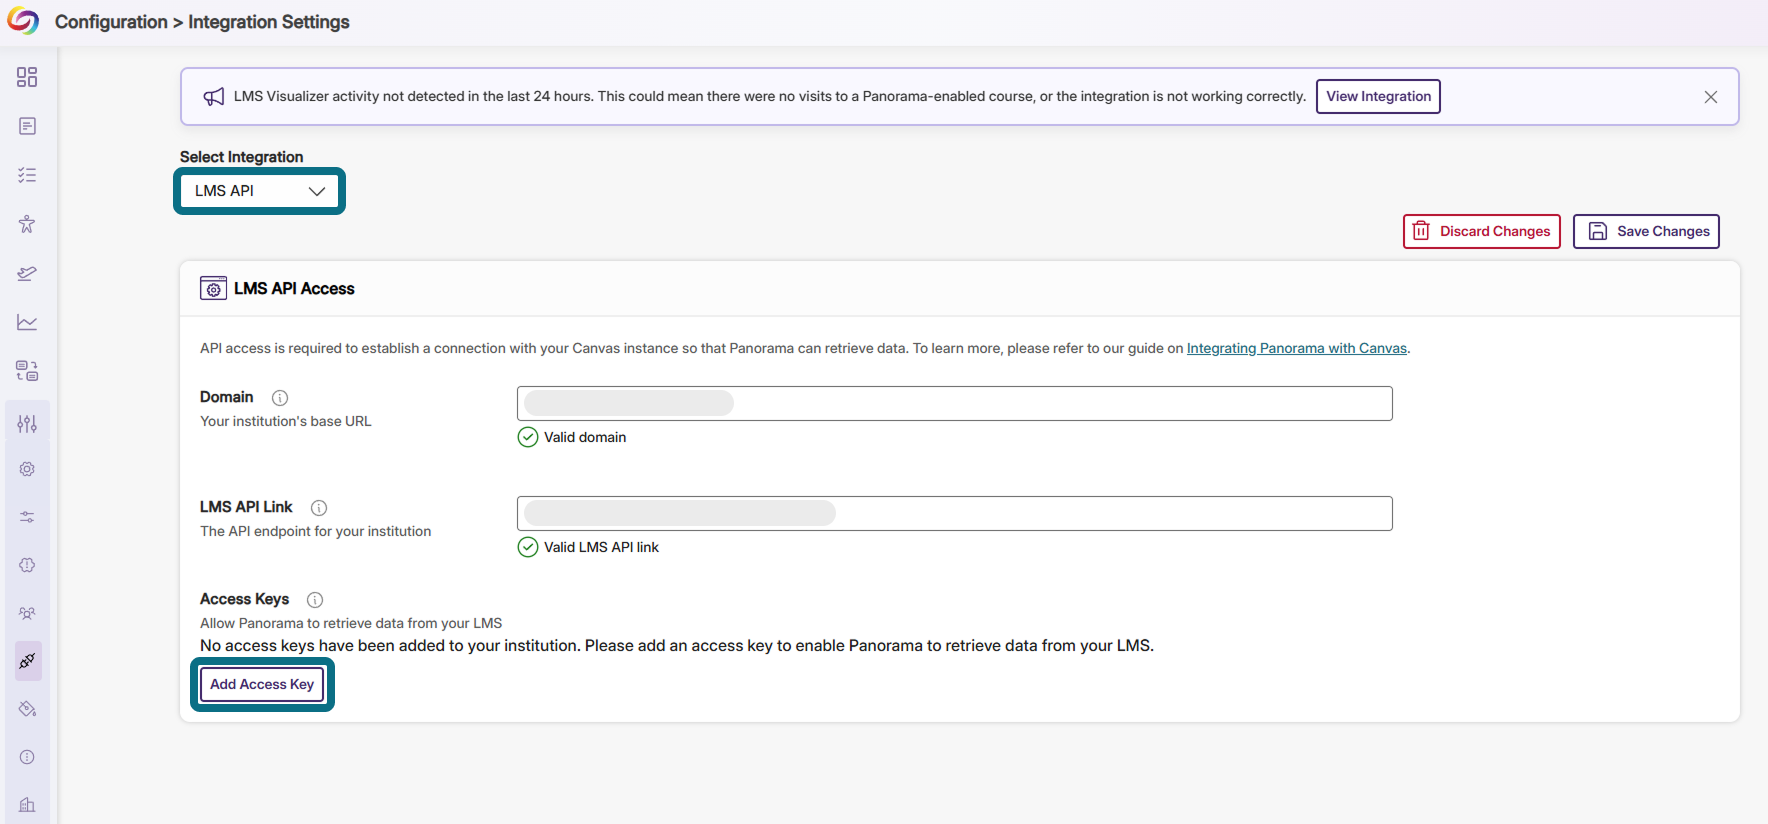This screenshot has height=824, width=1768.
Task: Open the paint bucket icon in sidebar
Action: tap(27, 709)
